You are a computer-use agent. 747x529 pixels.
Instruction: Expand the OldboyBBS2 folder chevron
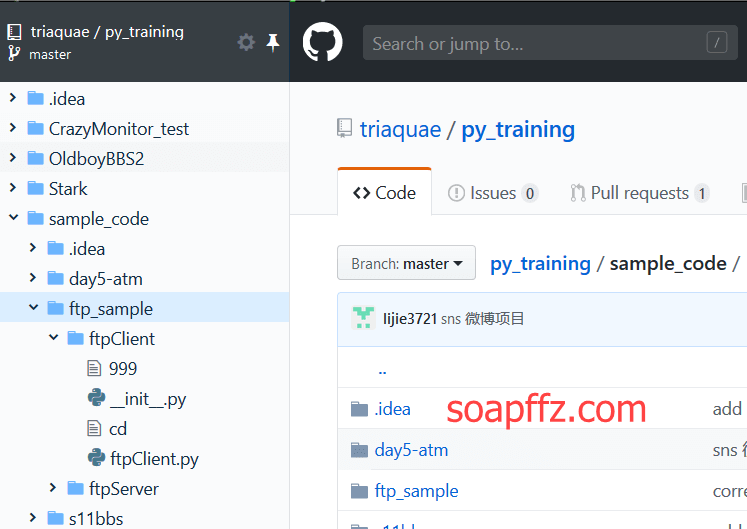[x=13, y=158]
